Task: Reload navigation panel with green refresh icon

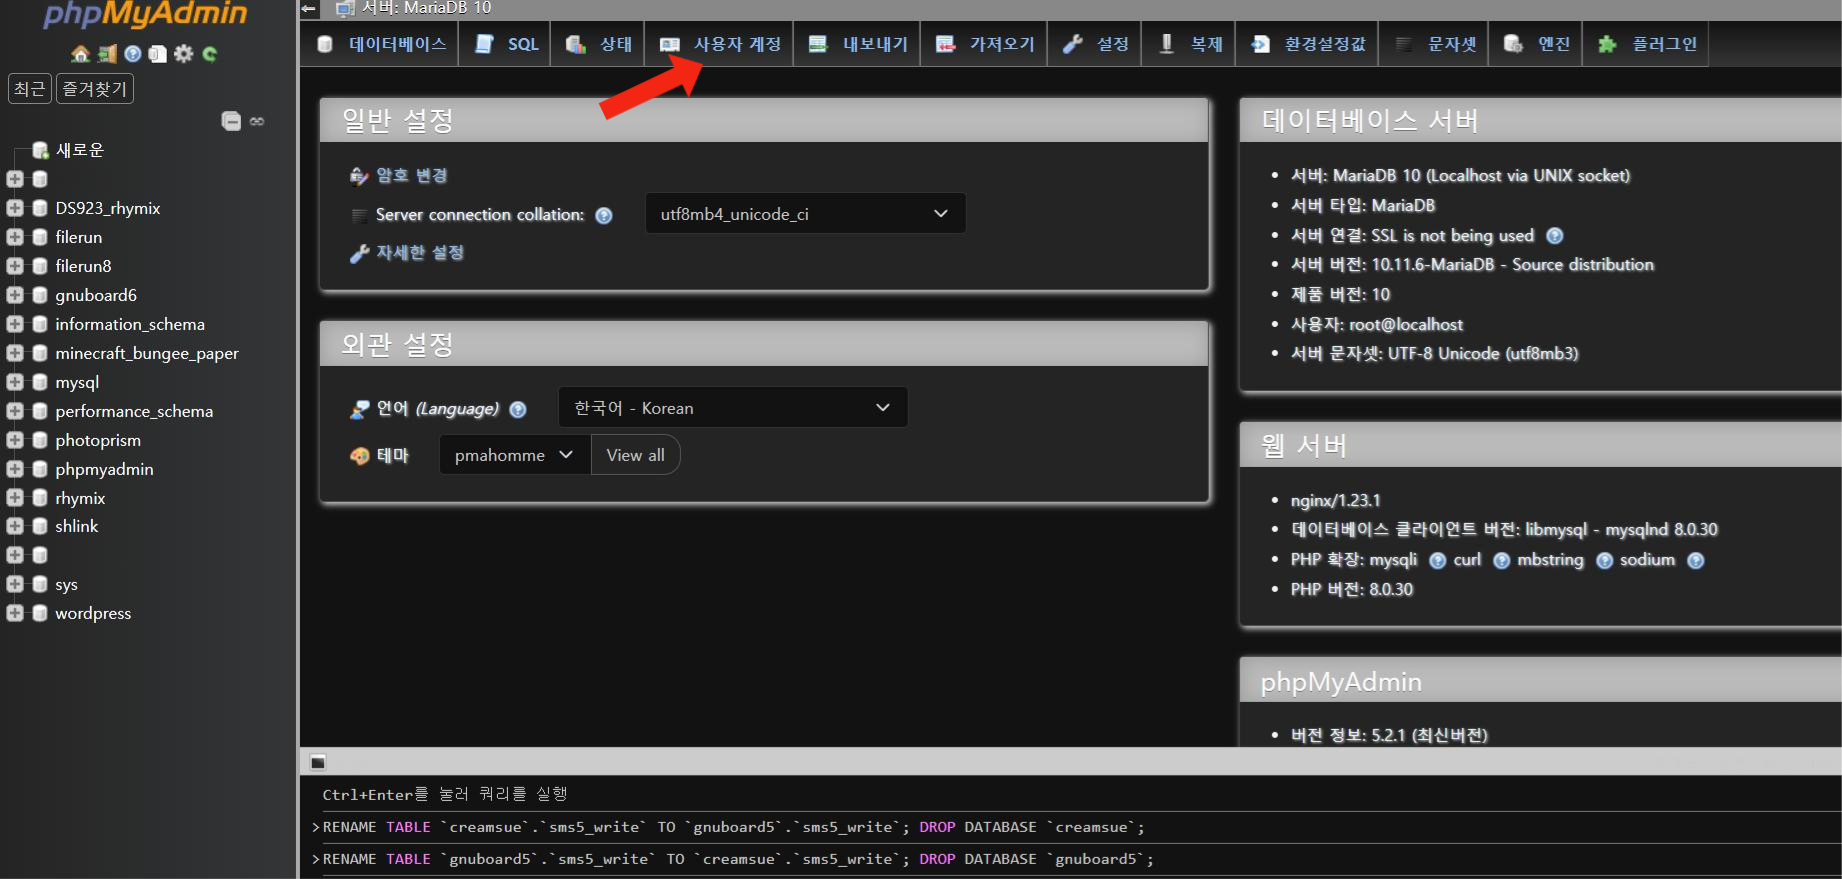Action: [210, 54]
